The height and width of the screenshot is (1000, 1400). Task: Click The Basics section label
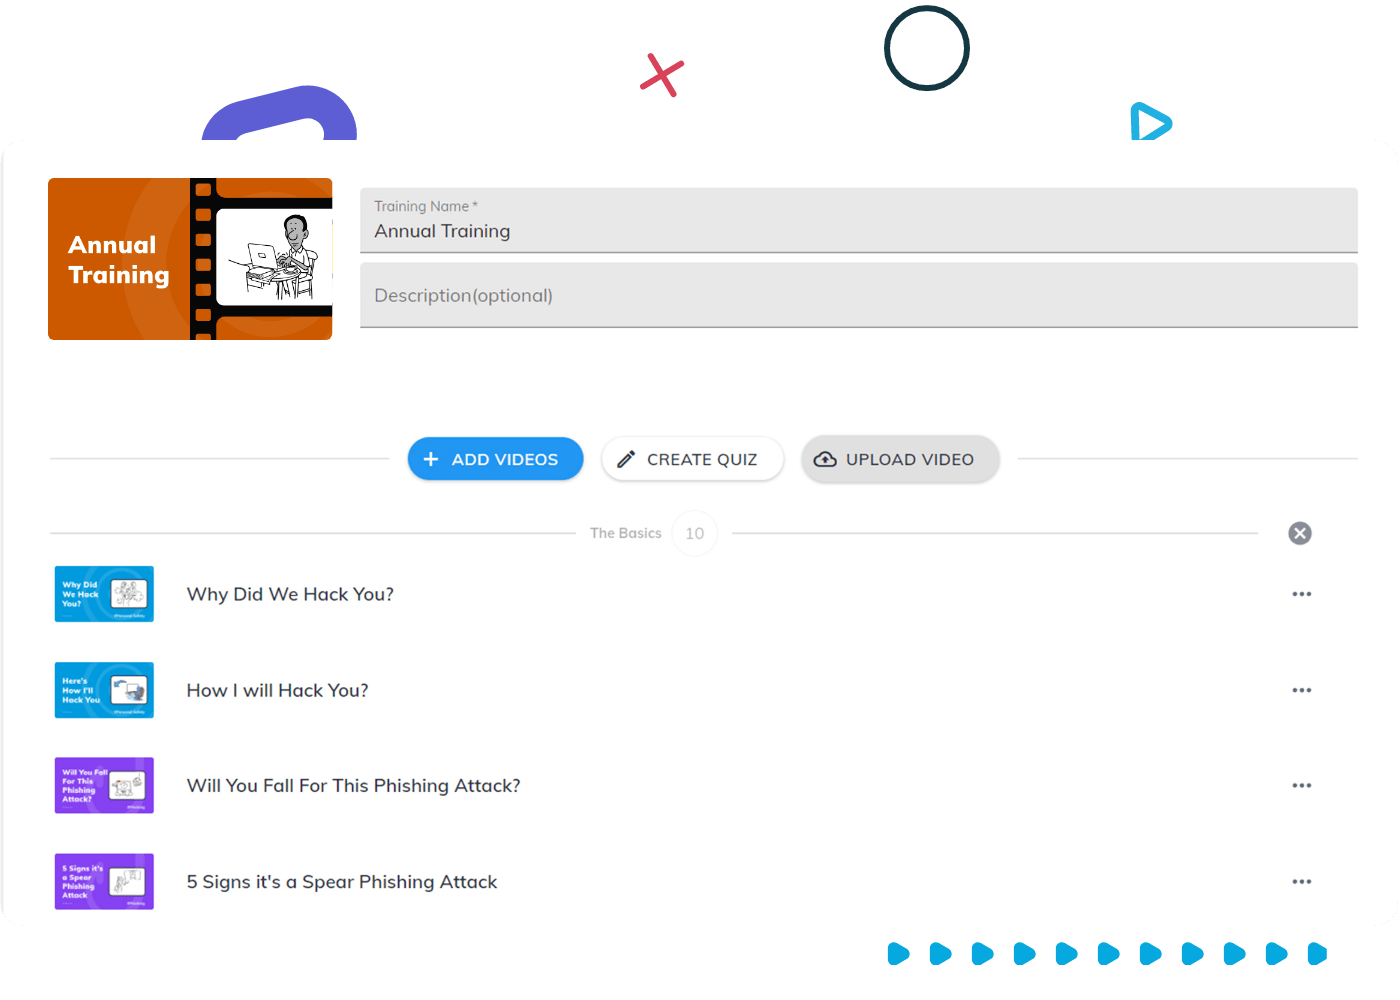[x=626, y=533]
